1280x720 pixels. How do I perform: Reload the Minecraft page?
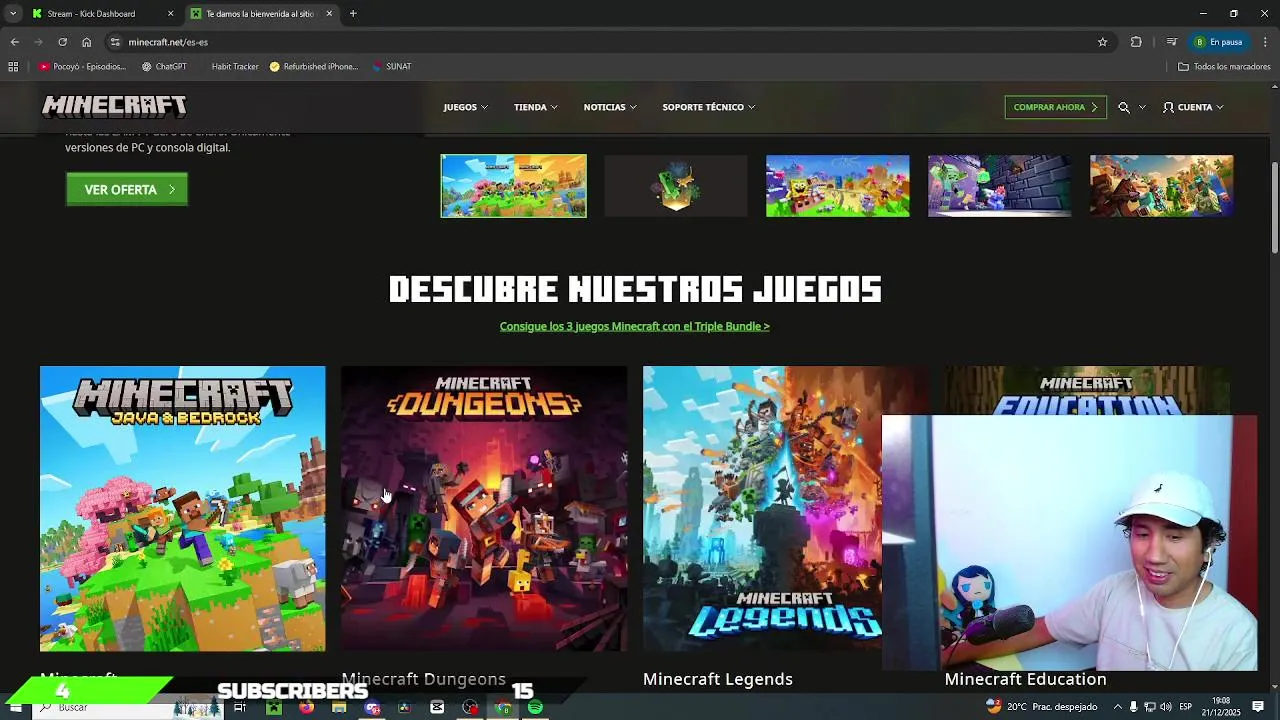(x=62, y=42)
